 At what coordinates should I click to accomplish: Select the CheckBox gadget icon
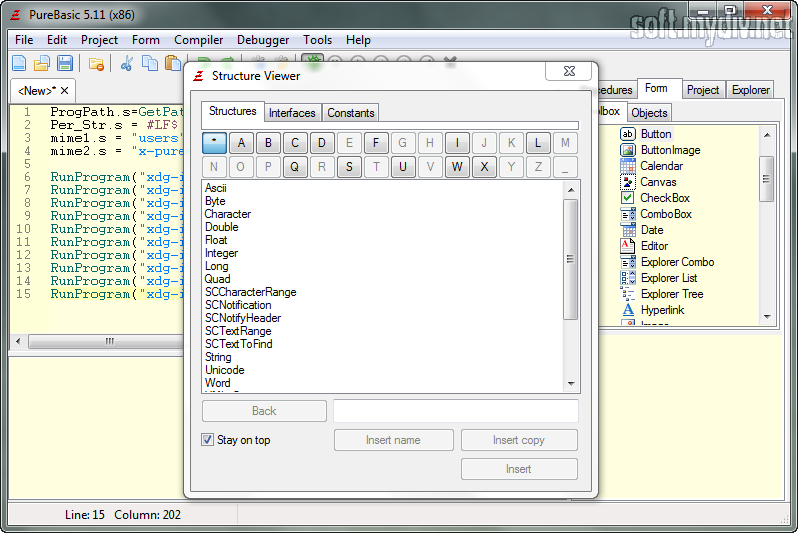point(628,198)
